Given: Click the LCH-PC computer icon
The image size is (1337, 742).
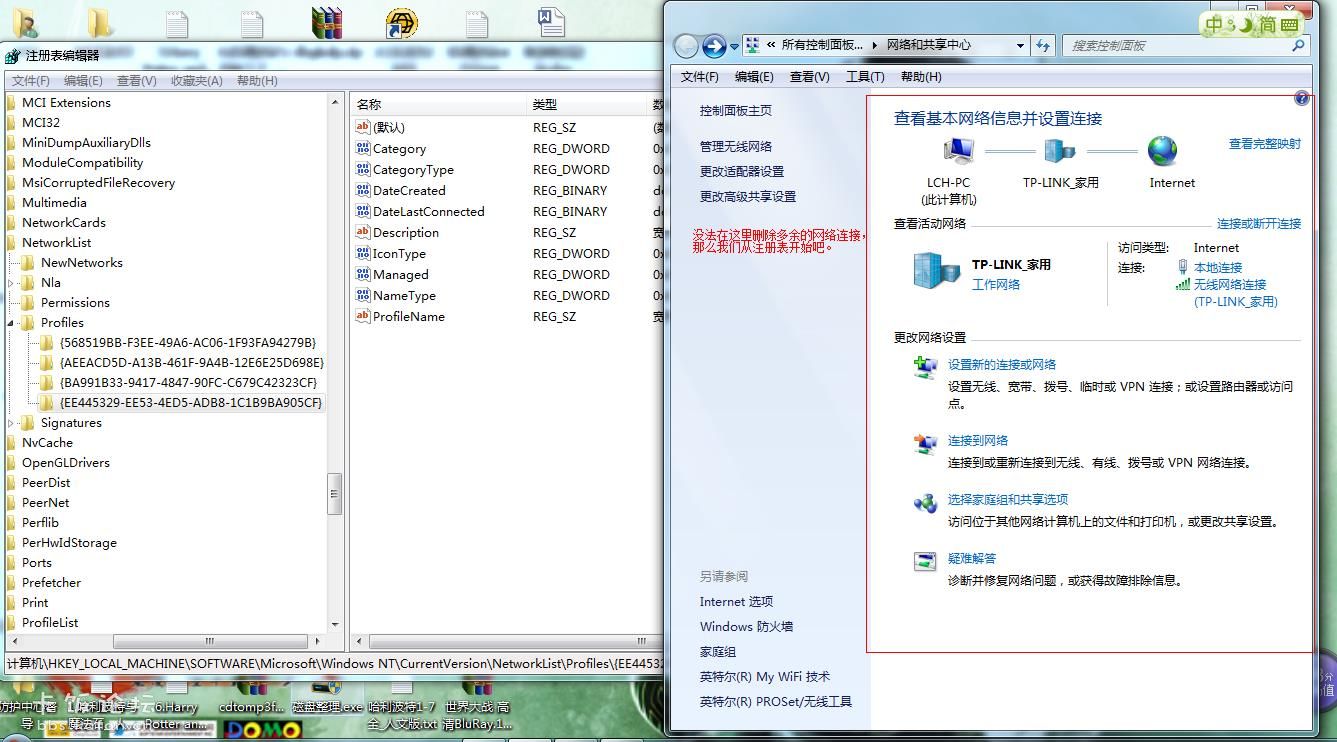Looking at the screenshot, I should click(x=958, y=152).
